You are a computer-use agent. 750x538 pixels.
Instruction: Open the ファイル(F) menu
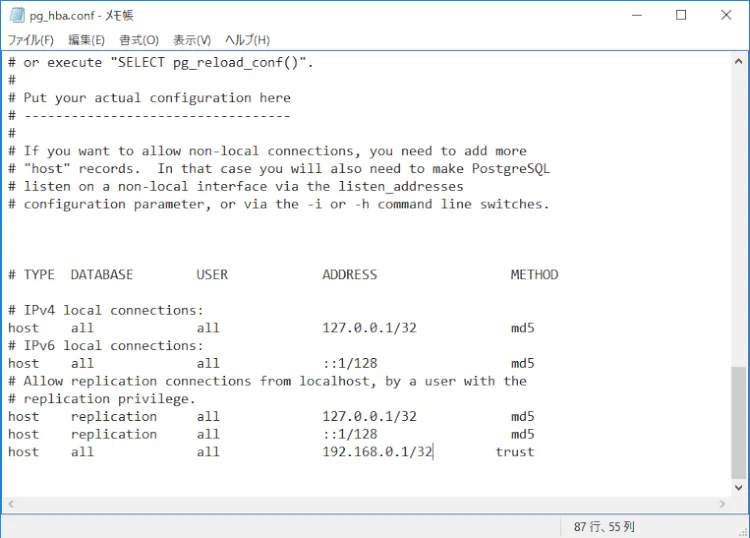click(30, 40)
